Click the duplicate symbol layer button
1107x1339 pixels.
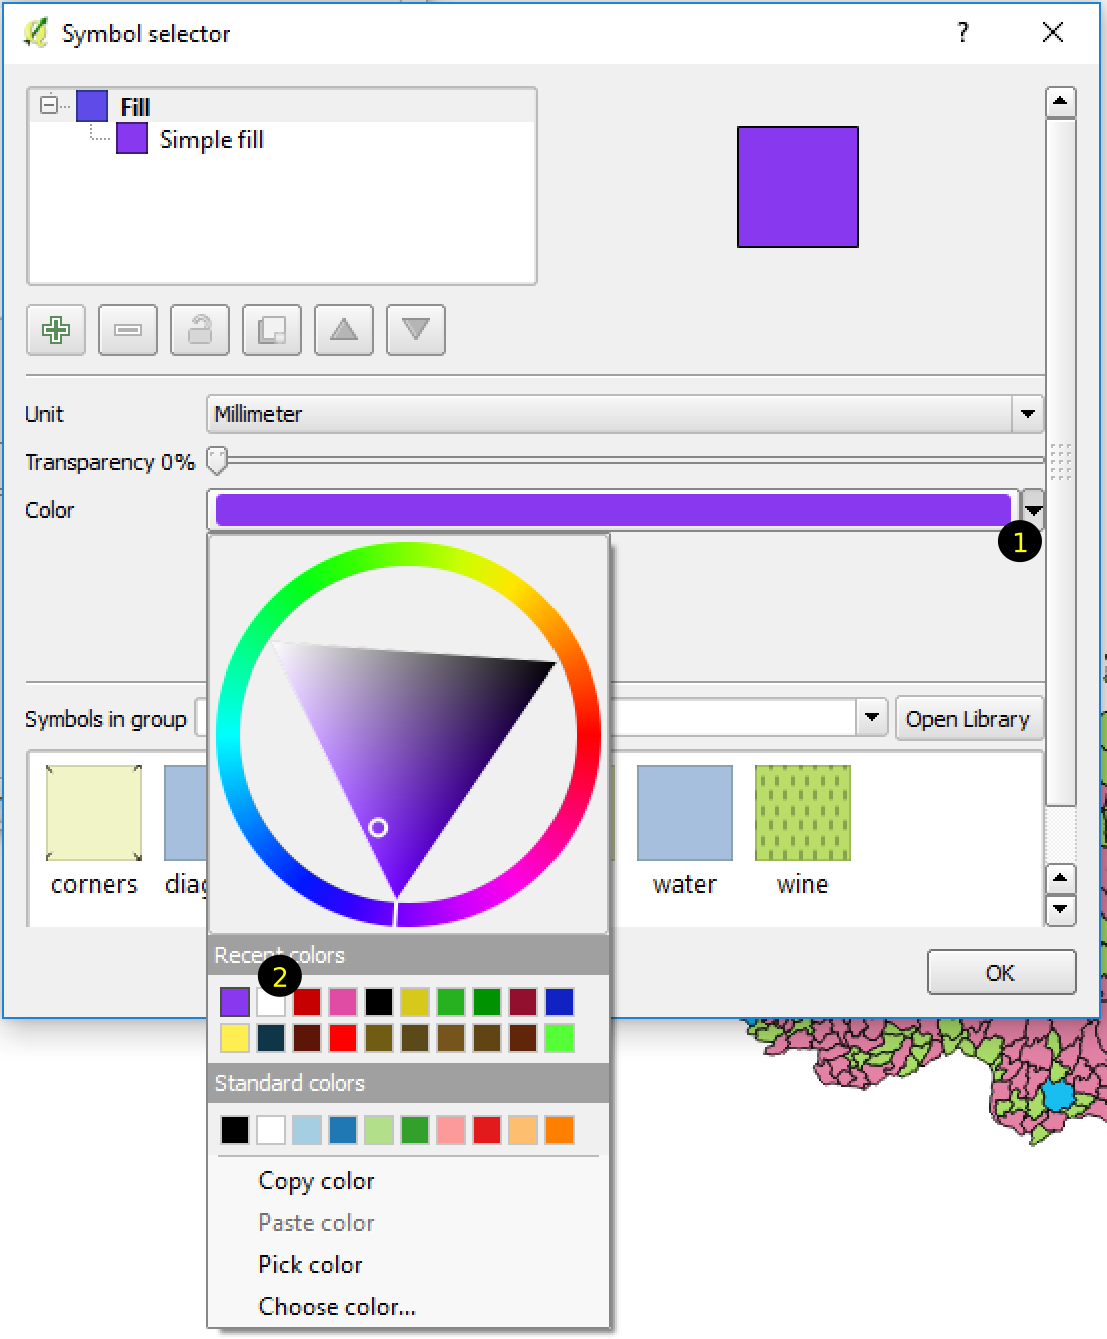point(272,330)
